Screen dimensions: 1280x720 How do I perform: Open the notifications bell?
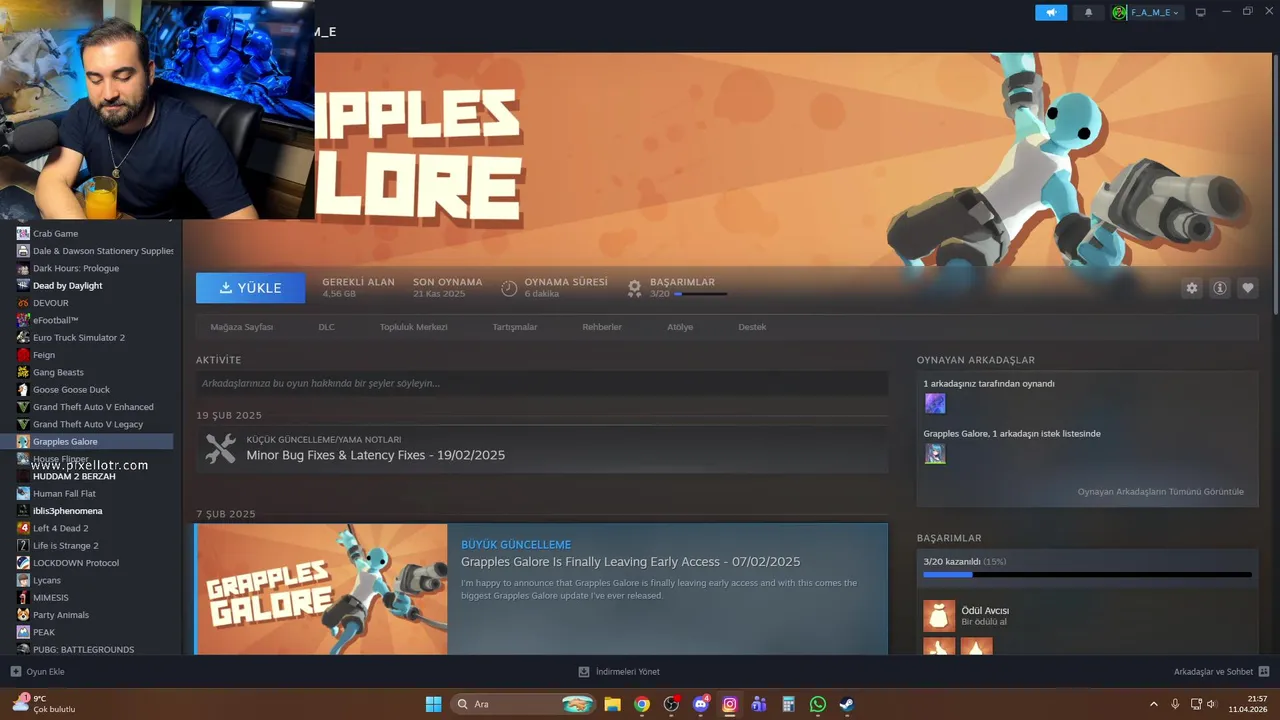point(1088,12)
